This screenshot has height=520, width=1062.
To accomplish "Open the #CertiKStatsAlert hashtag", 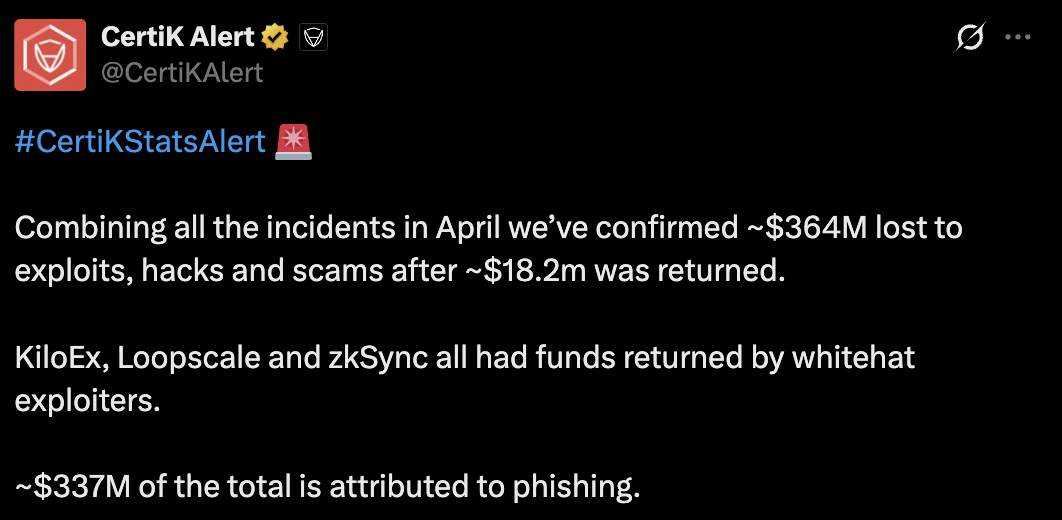I will 141,142.
